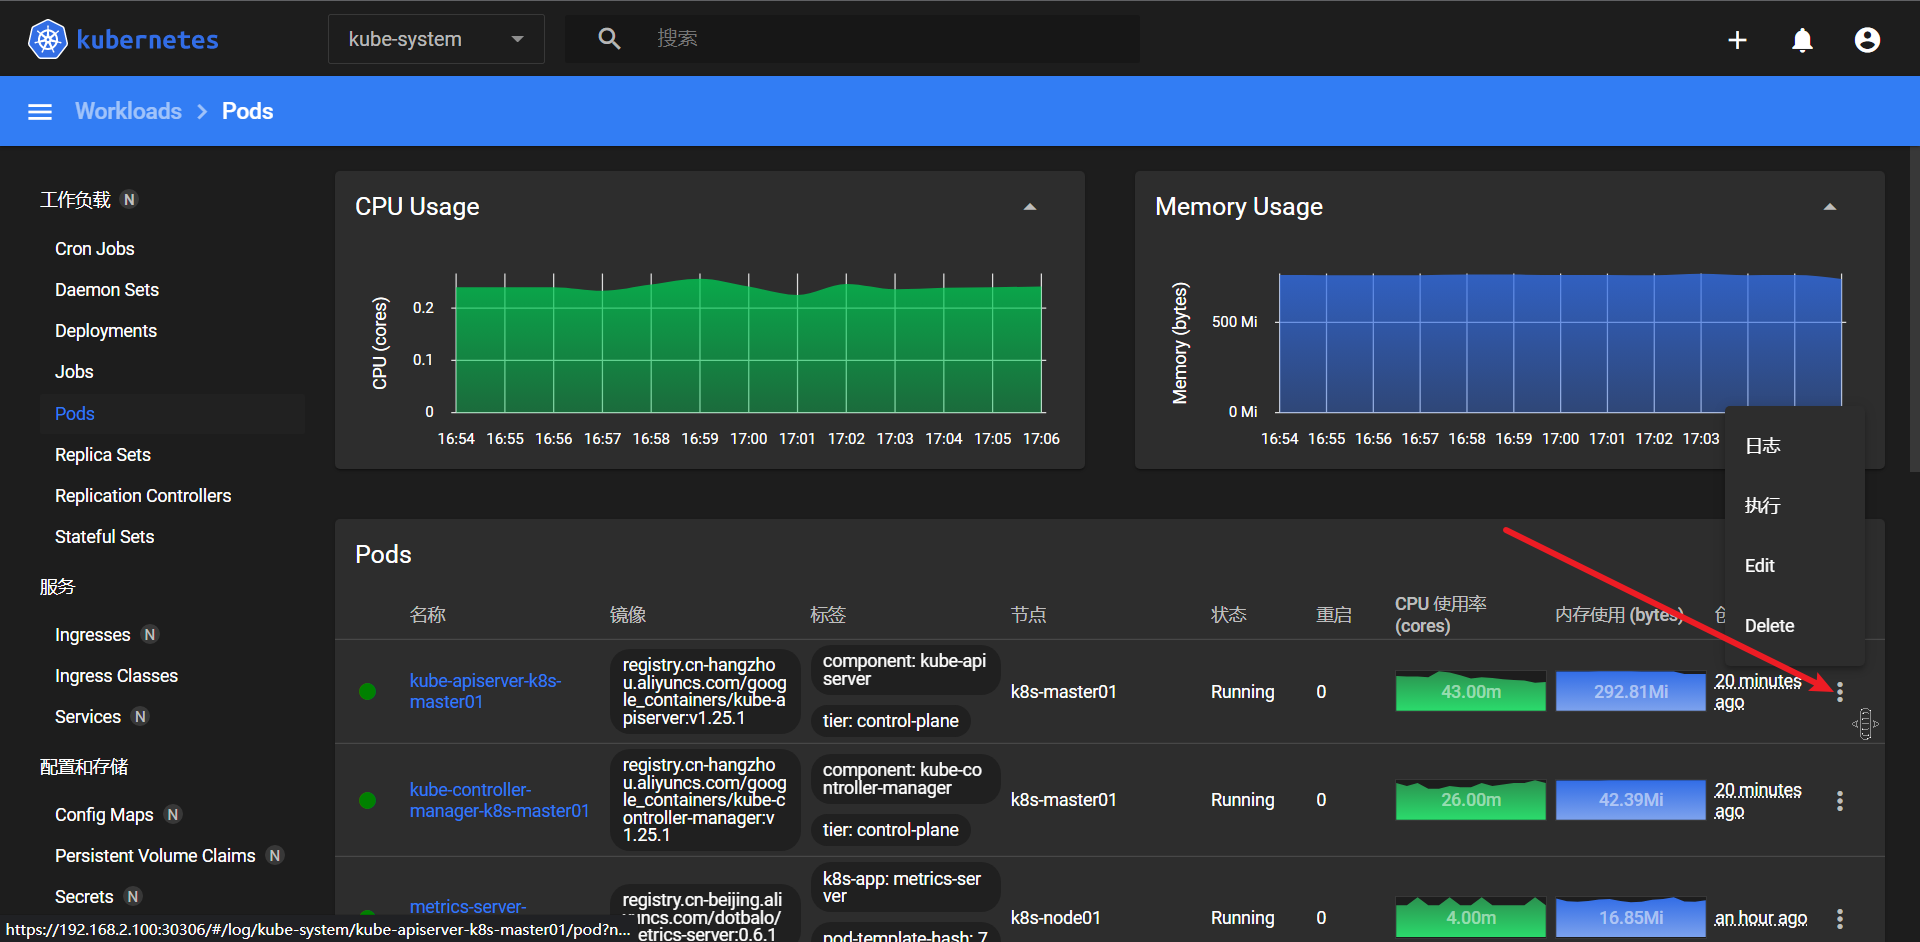The width and height of the screenshot is (1920, 942).
Task: Click the N badge beside Ingresses
Action: [150, 634]
